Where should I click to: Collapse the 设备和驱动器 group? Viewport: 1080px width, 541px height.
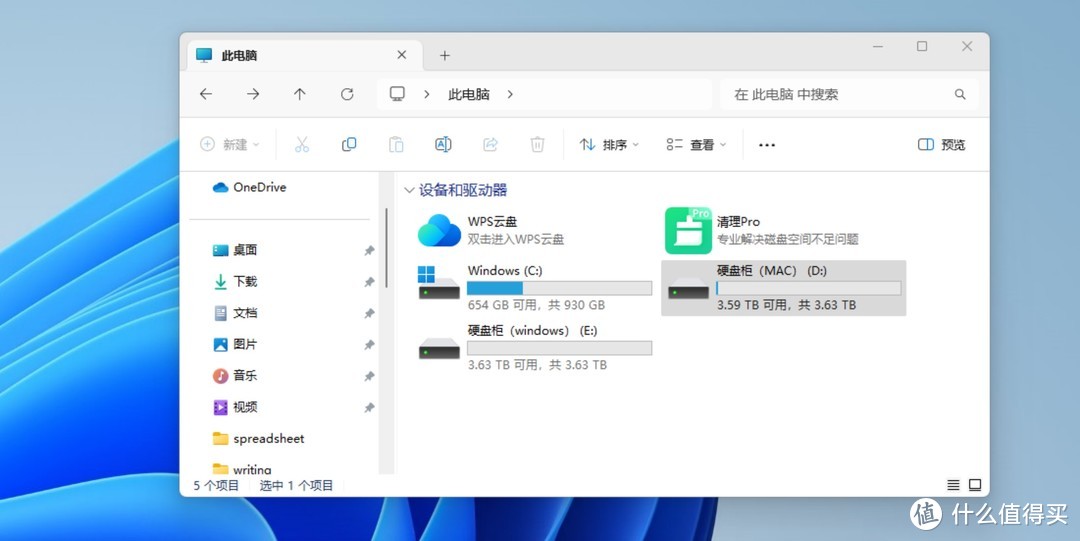point(409,190)
